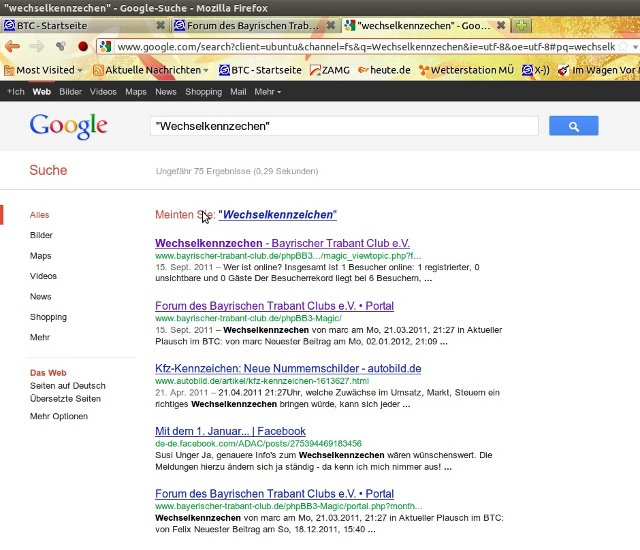
Task: Open Mail in the Google top bar
Action: point(238,92)
